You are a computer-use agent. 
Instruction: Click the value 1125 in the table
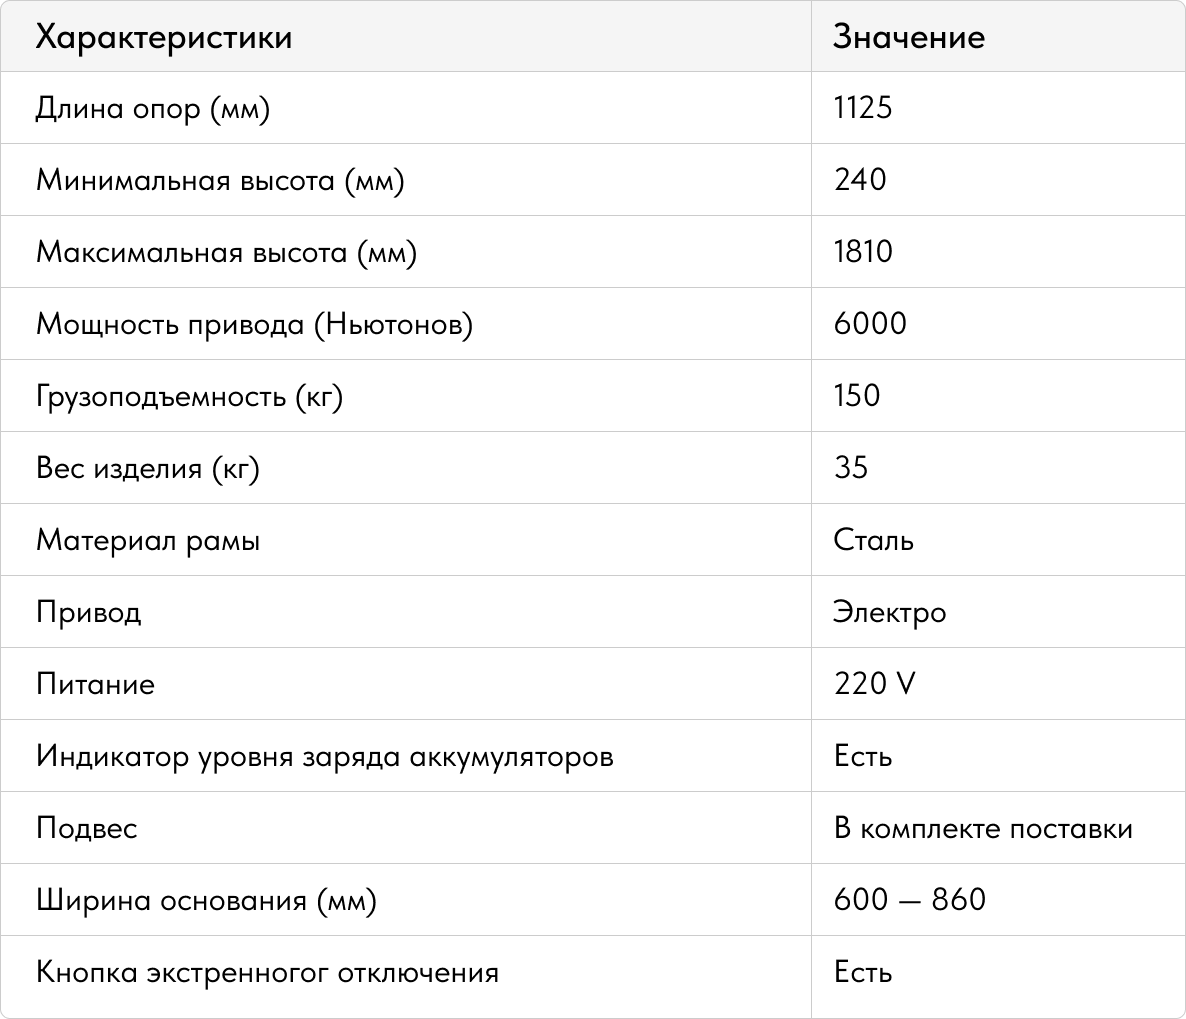[863, 107]
